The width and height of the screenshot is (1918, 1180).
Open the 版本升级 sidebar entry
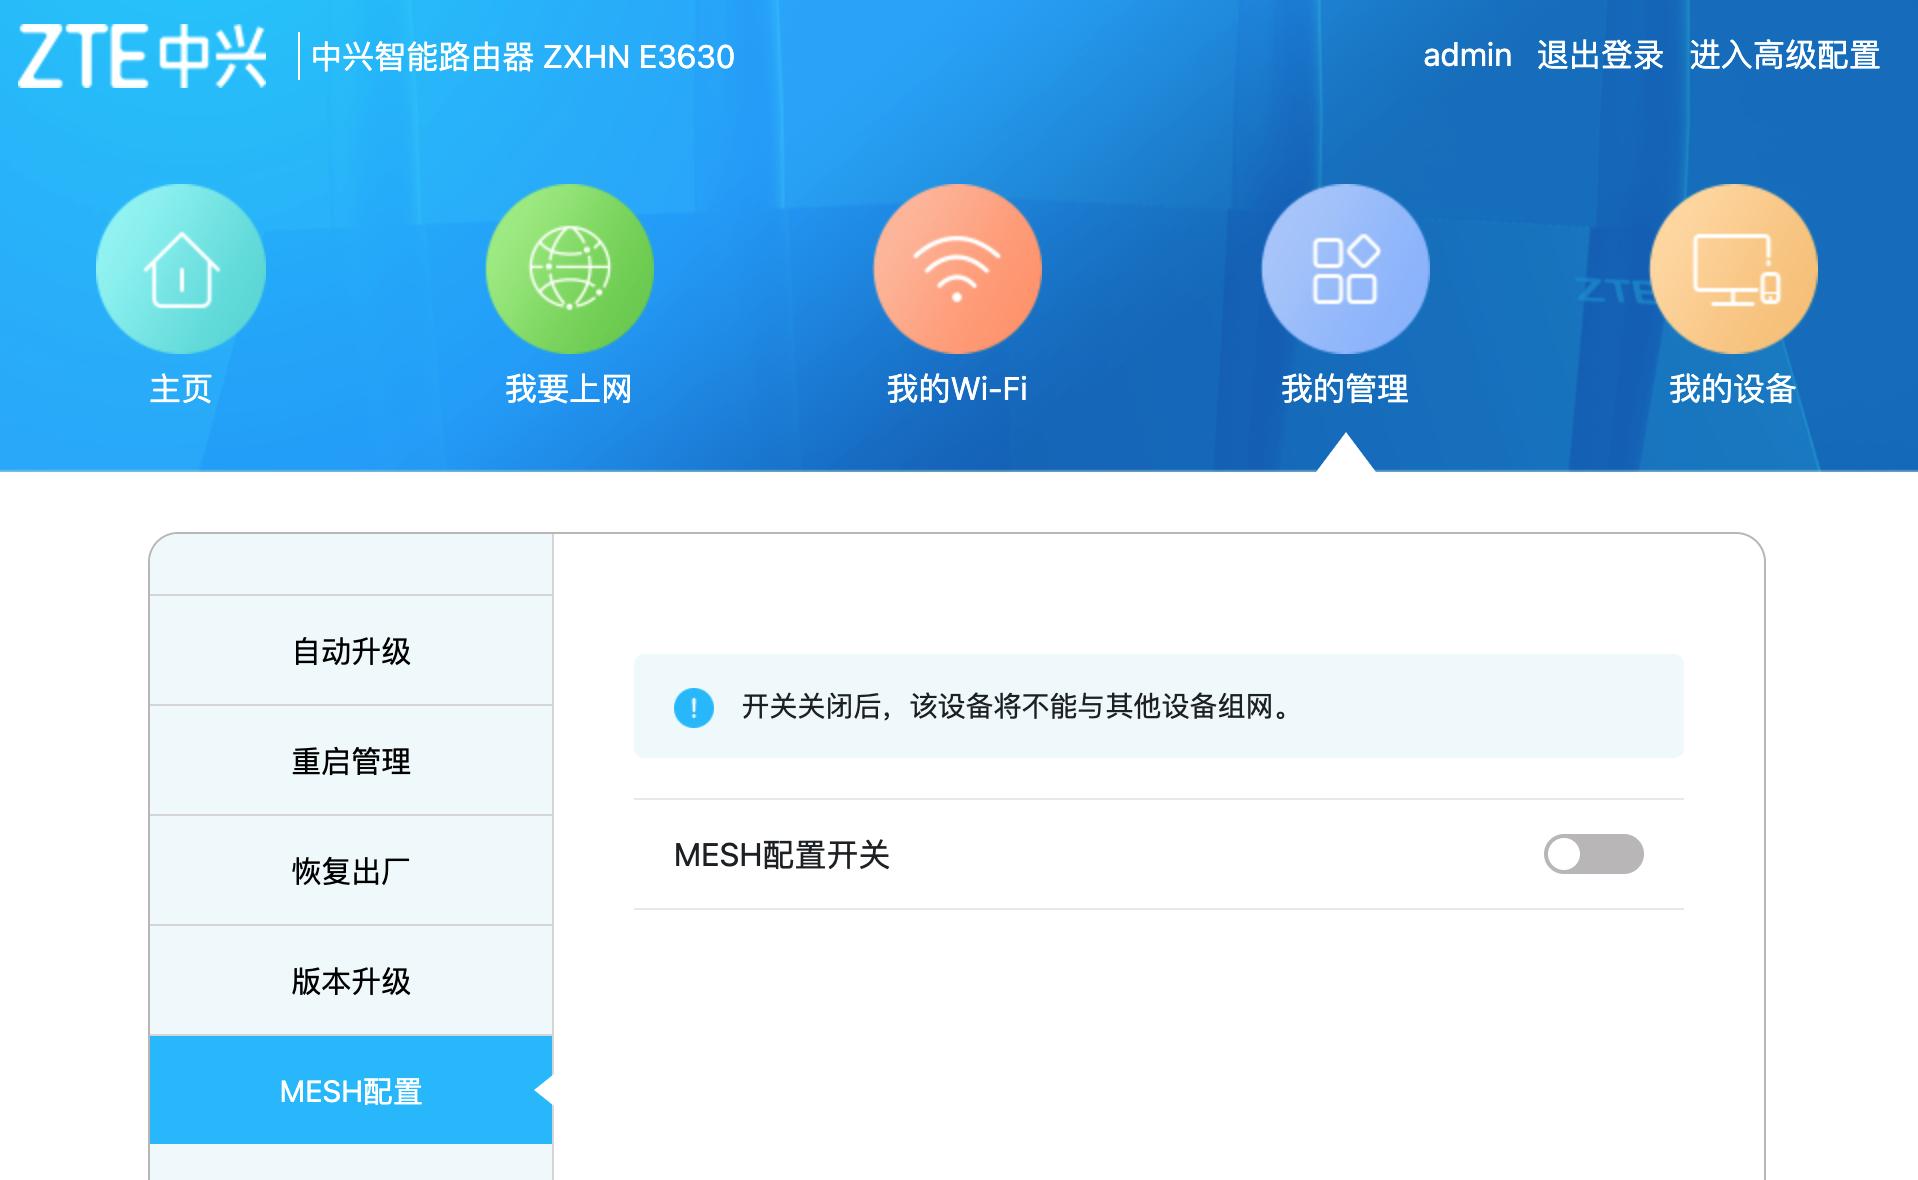[x=350, y=980]
